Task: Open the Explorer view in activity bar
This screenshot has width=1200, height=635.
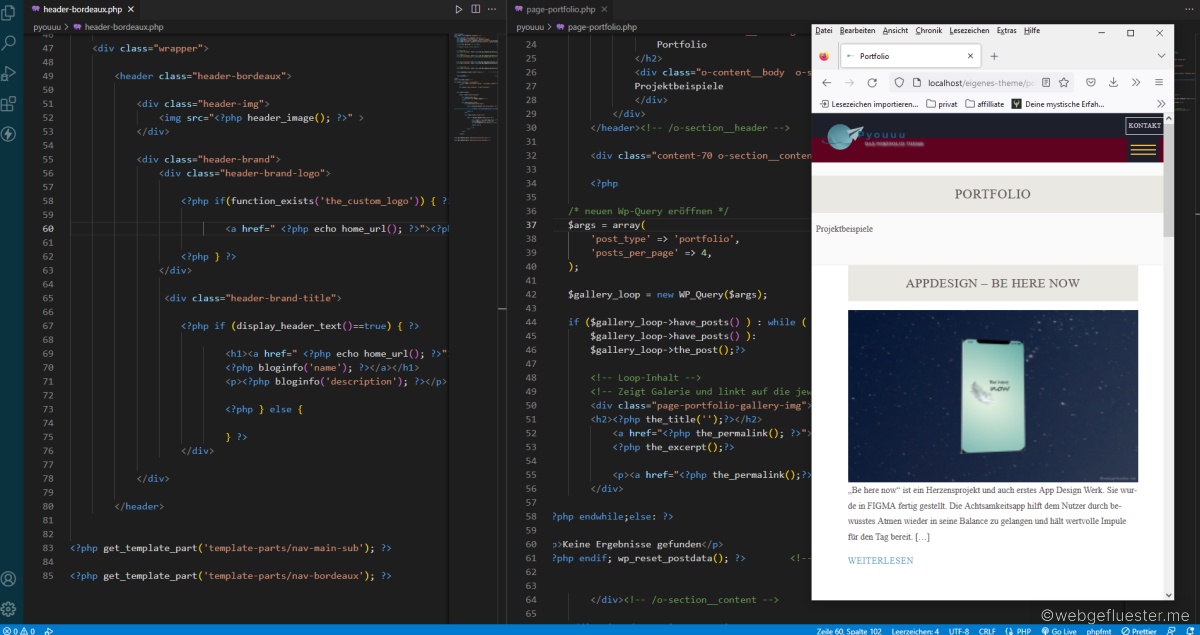Action: (x=10, y=14)
